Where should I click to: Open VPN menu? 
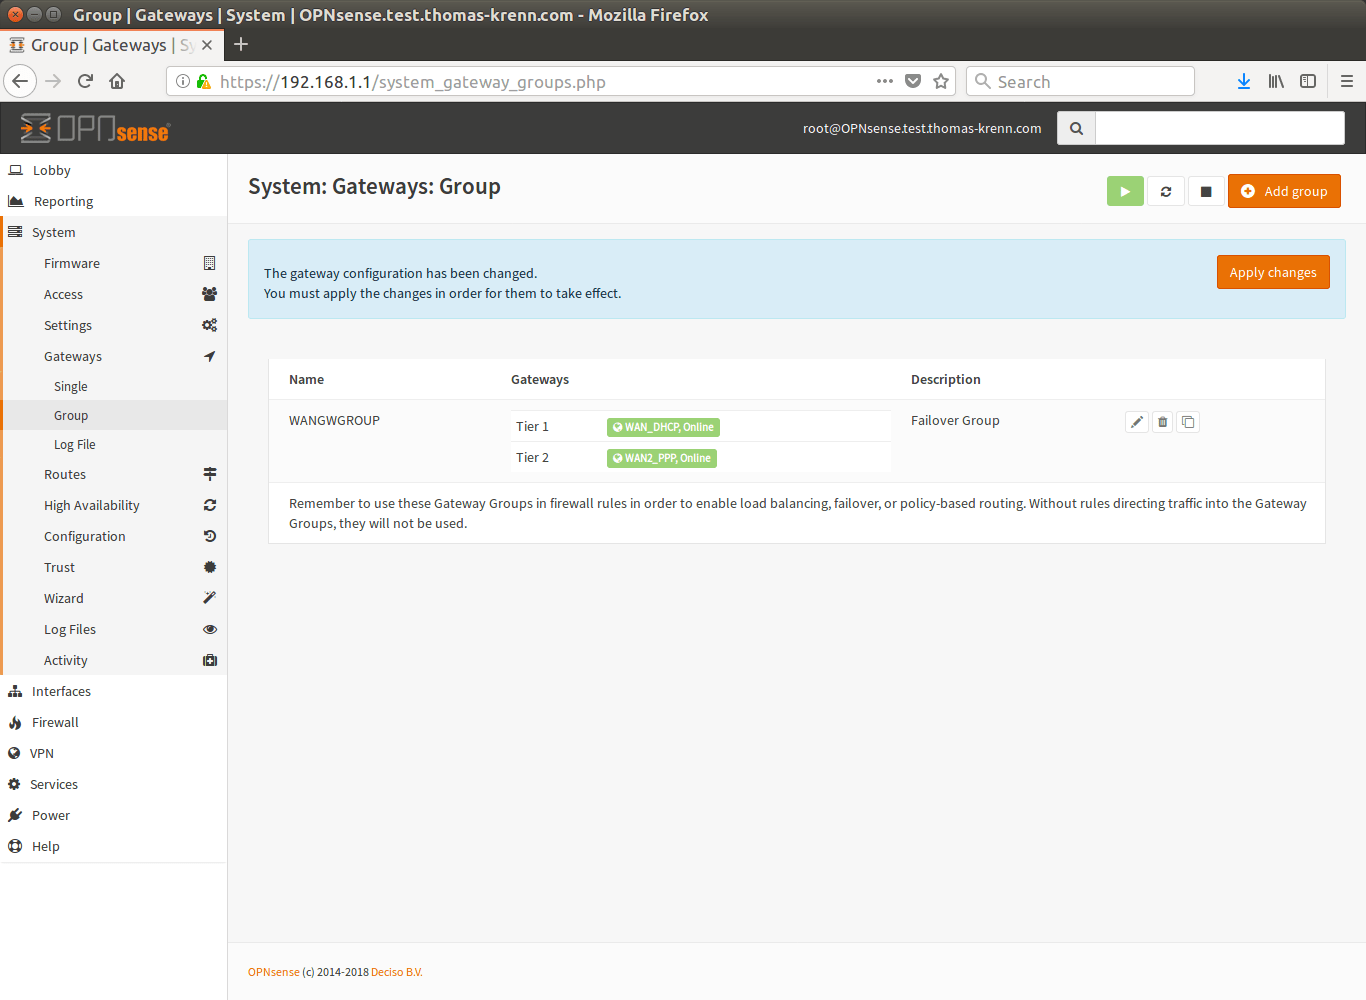point(113,753)
